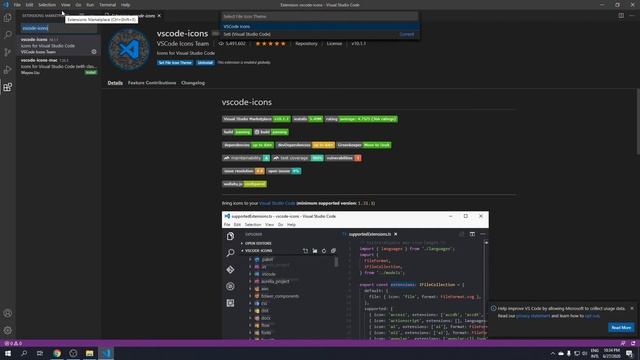Open the Windows Start menu

point(8,353)
